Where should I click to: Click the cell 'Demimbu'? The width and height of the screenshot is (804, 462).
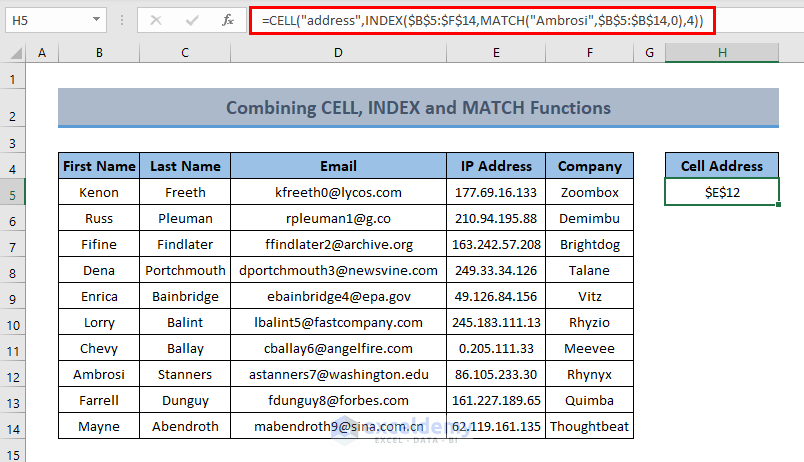click(590, 218)
